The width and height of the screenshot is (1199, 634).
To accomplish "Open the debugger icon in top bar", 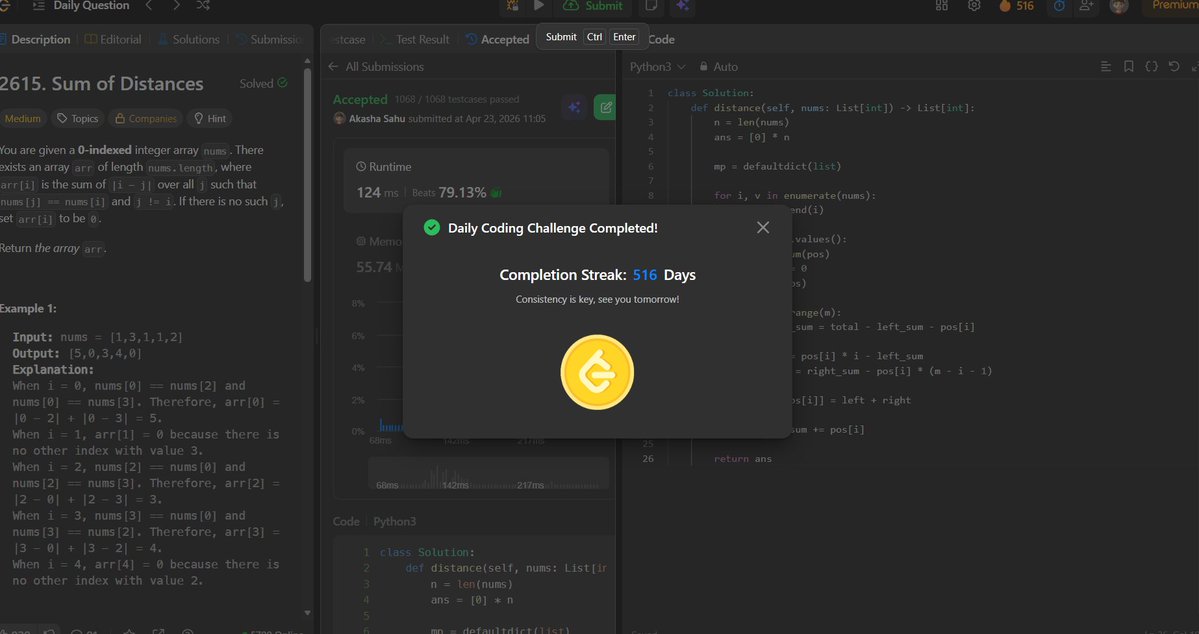I will pos(512,6).
